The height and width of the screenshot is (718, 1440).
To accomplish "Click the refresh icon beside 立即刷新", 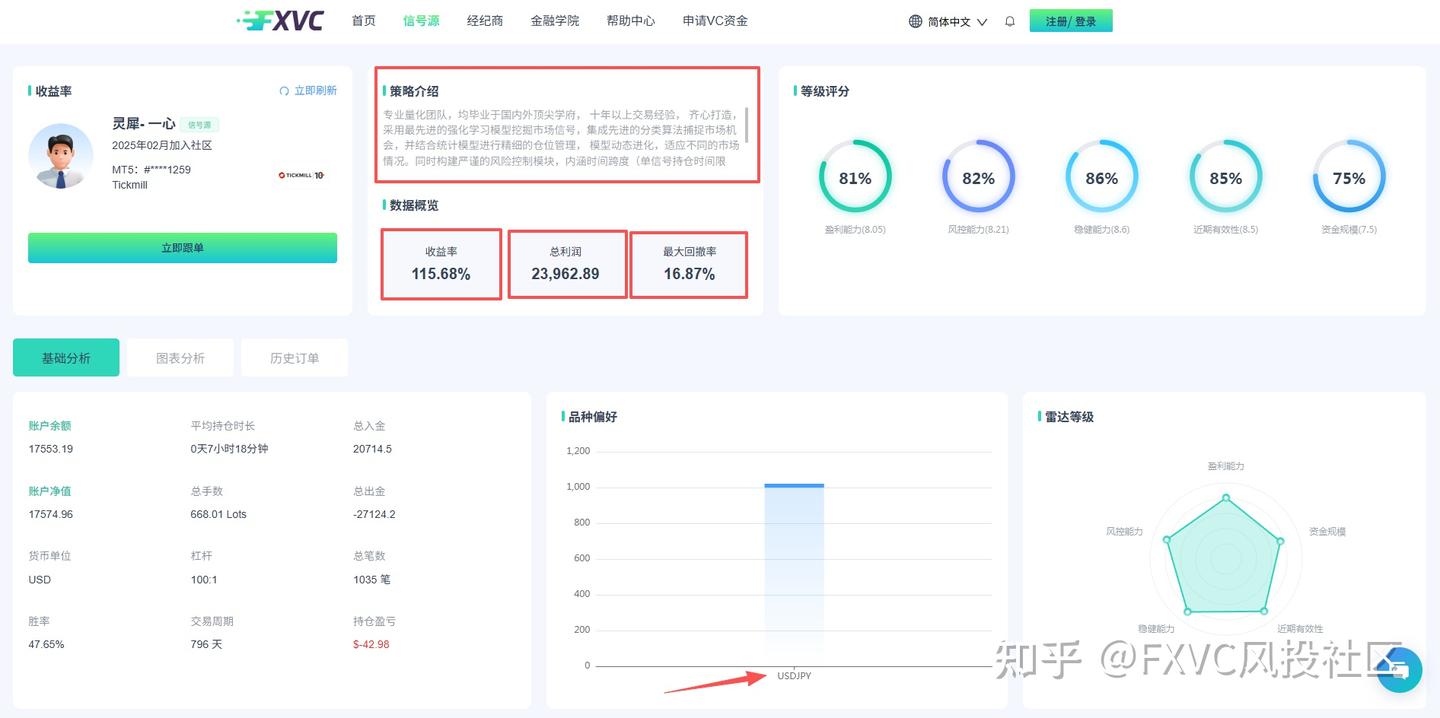I will [x=283, y=90].
